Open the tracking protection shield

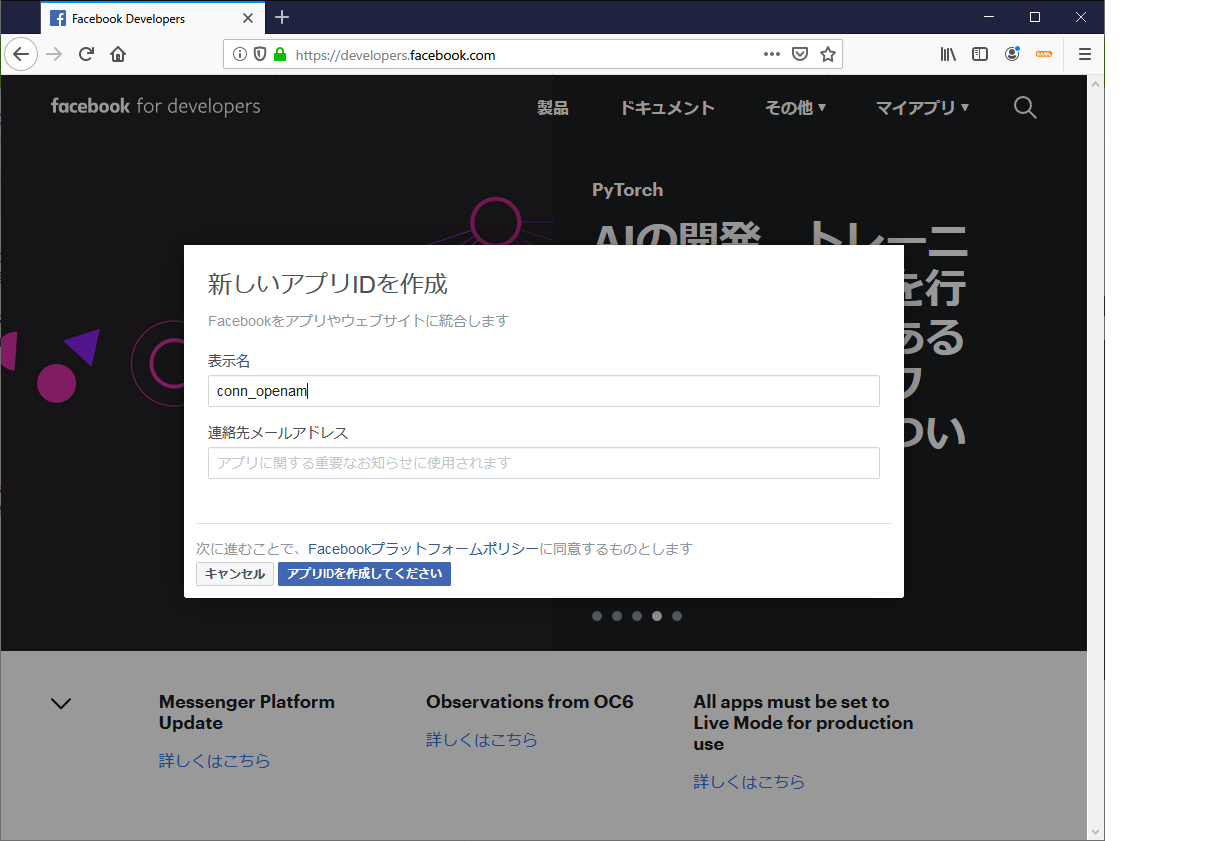click(260, 54)
